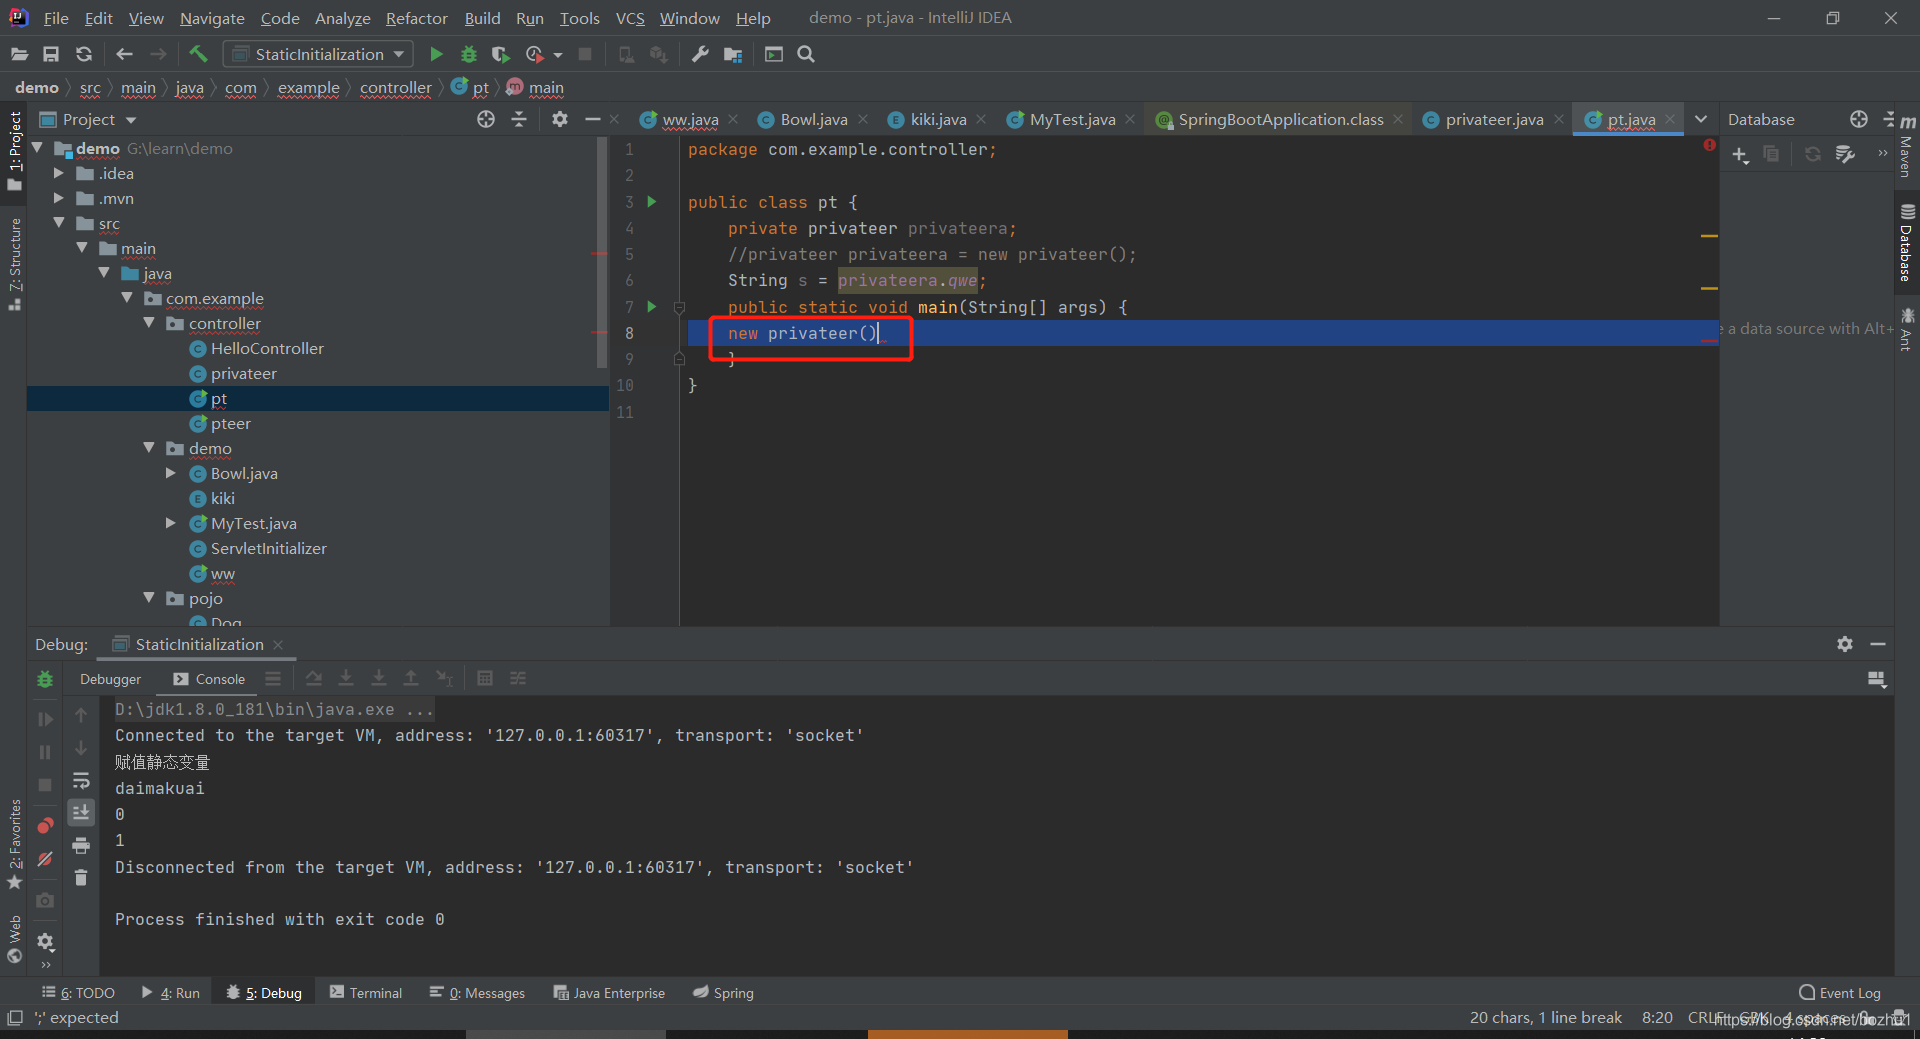
Task: Rerun debug session with the green bug icon
Action: [45, 679]
